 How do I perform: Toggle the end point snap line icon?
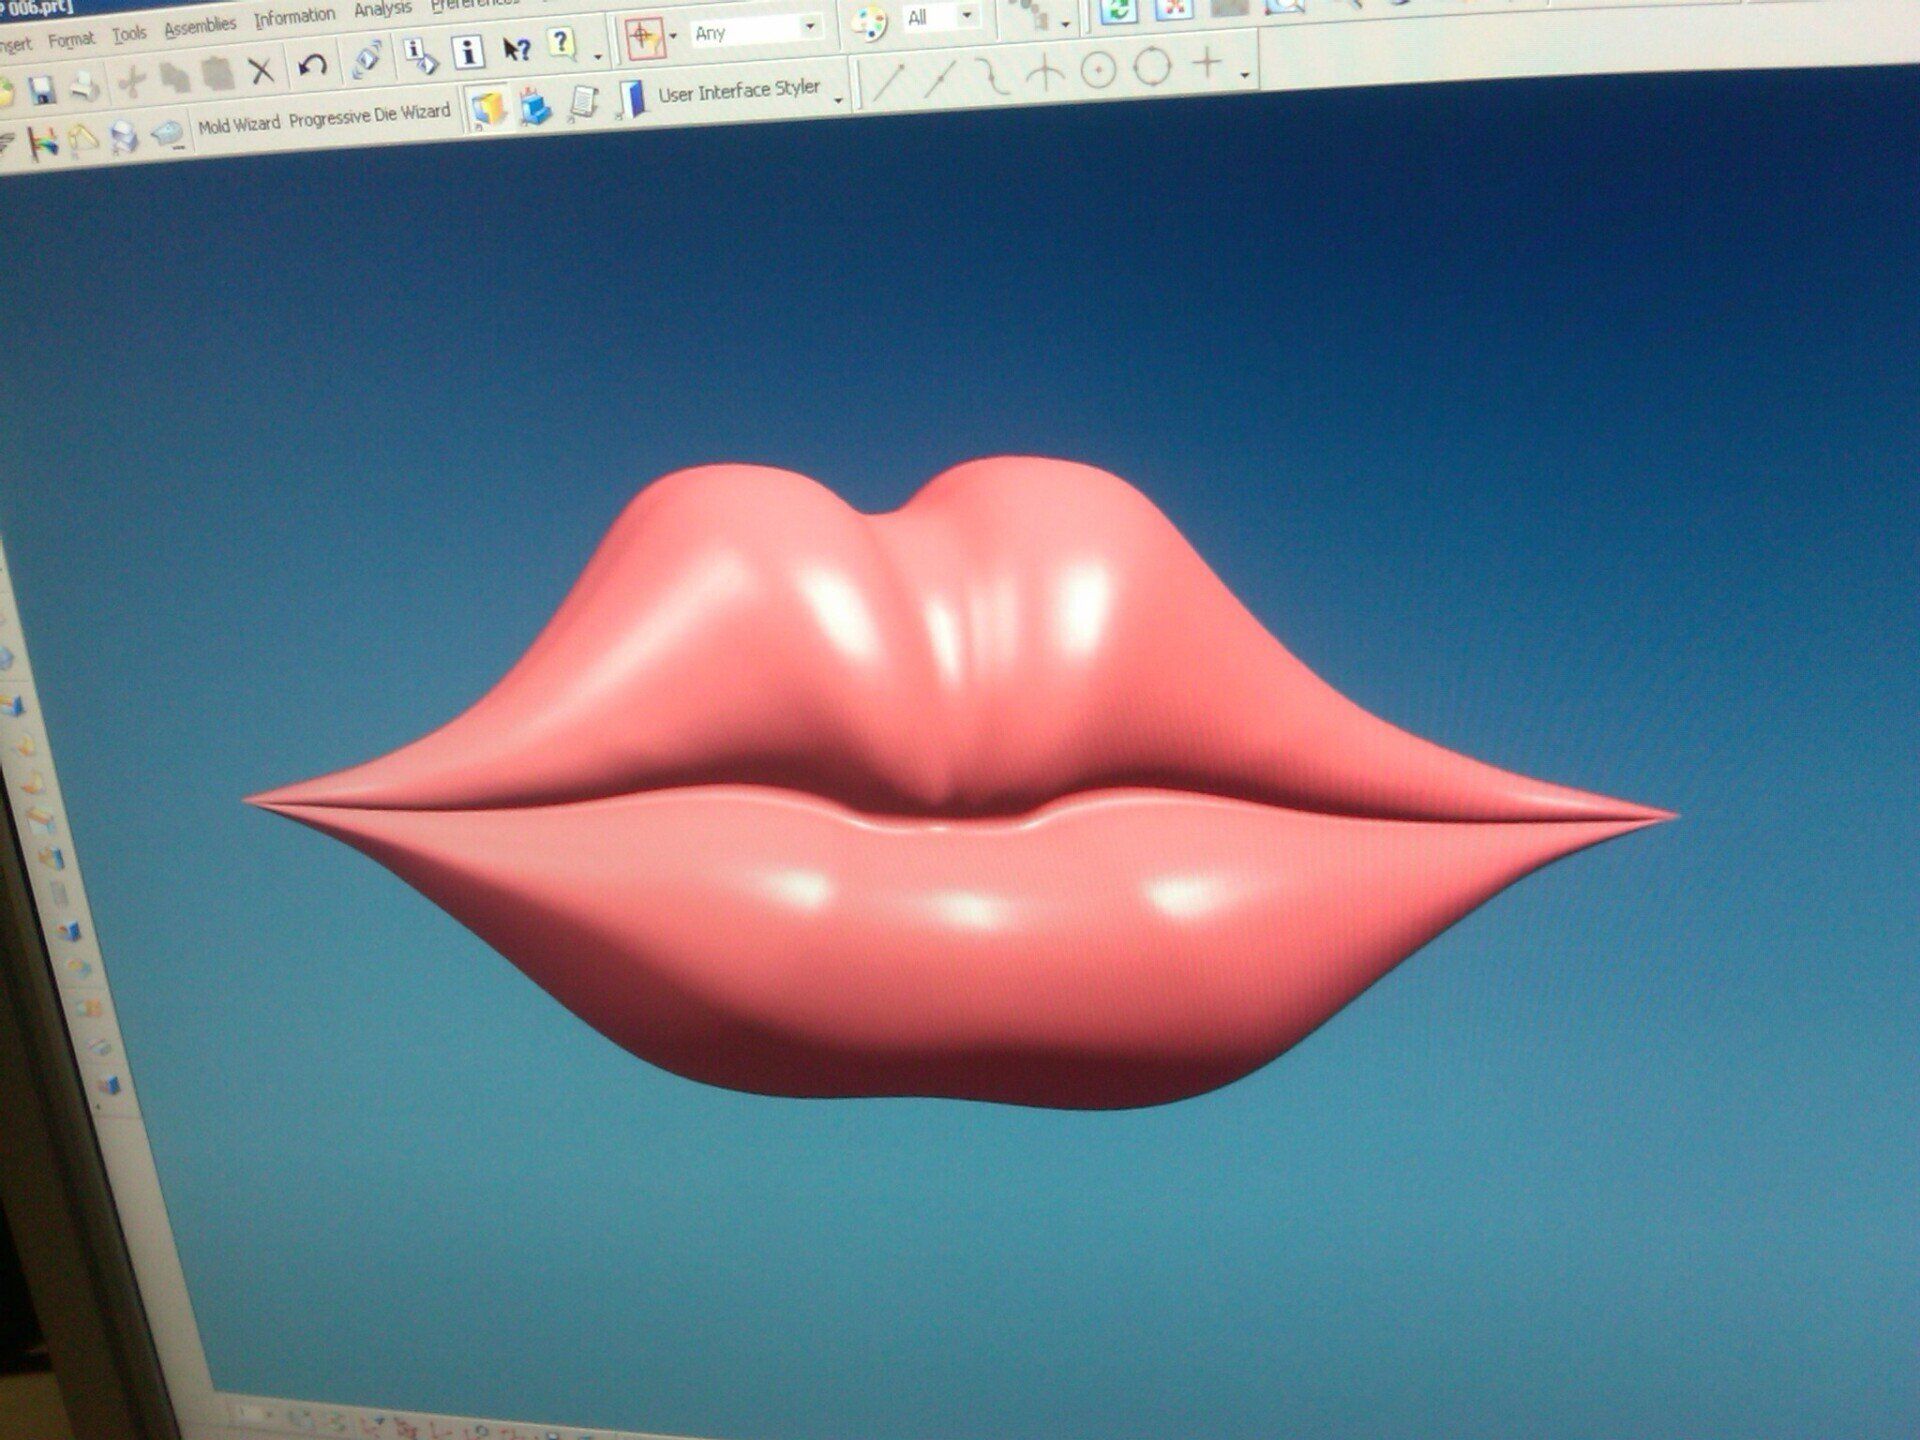(888, 80)
